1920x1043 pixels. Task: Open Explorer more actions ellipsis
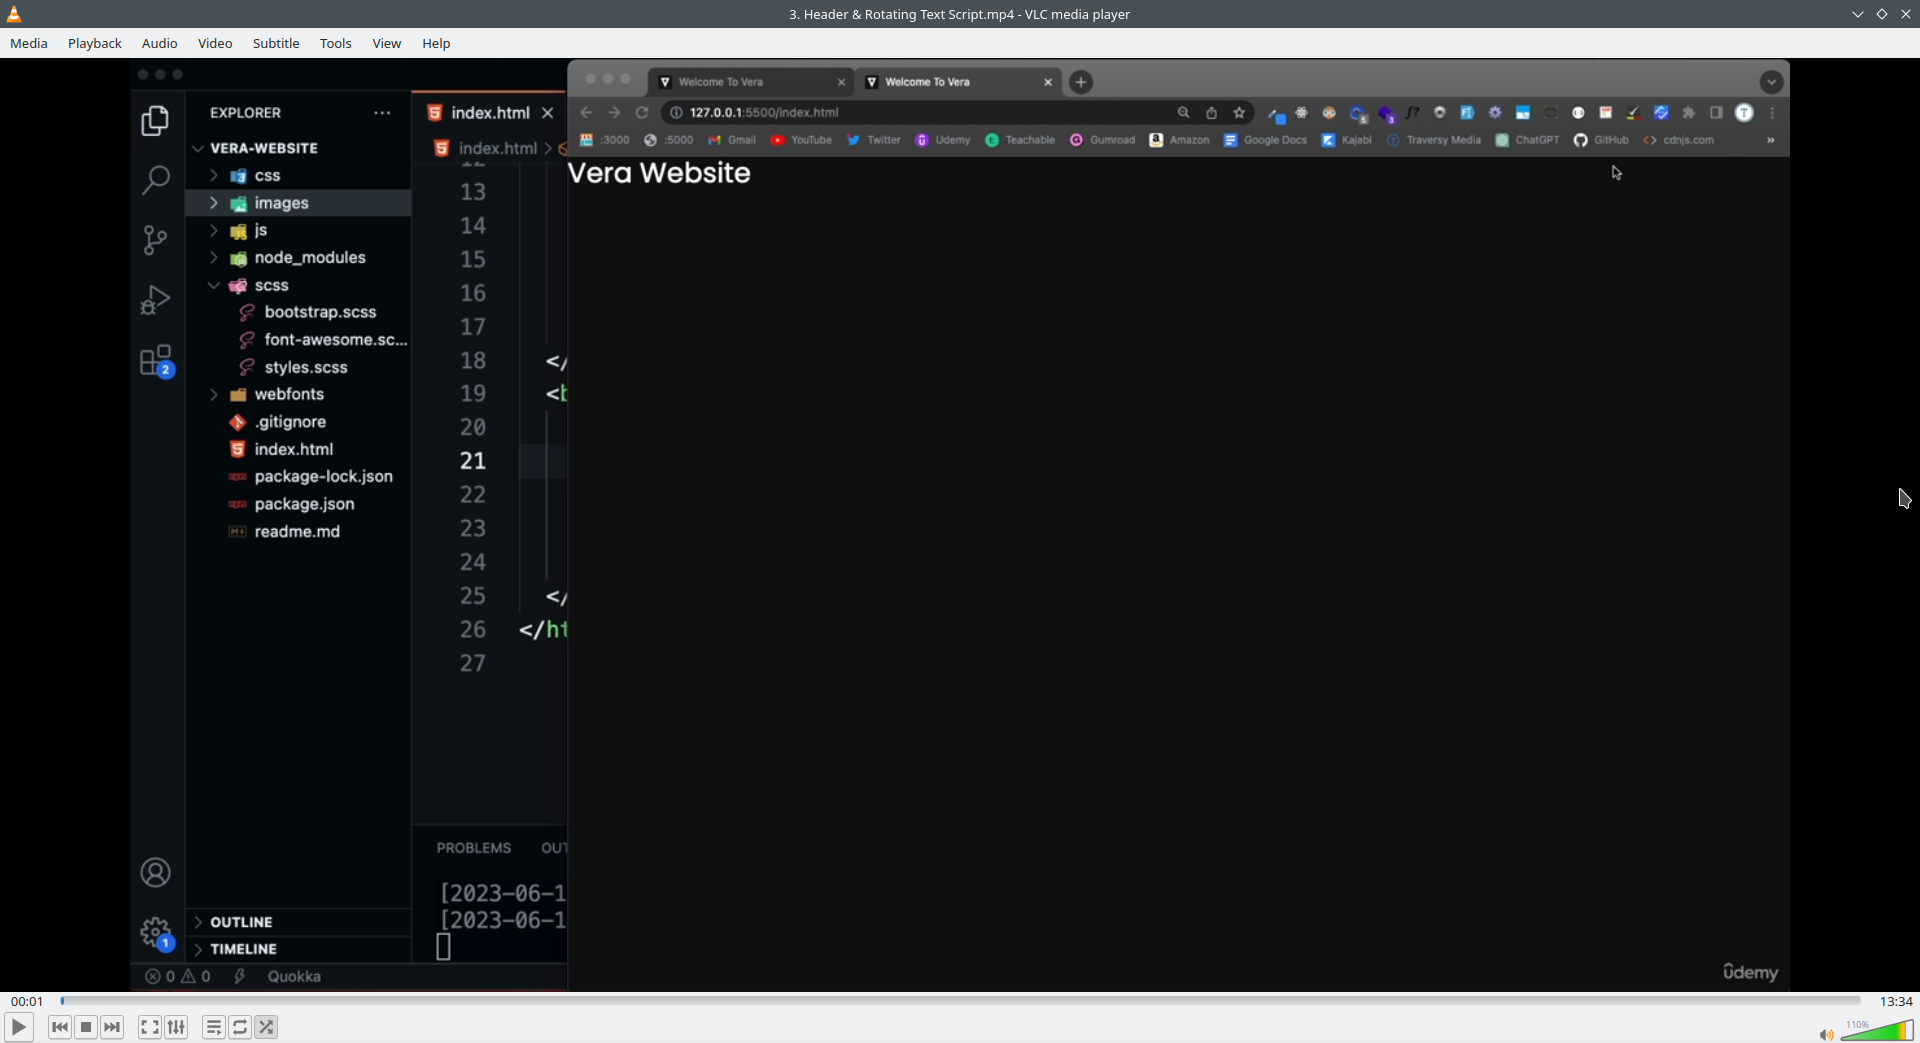[x=382, y=113]
